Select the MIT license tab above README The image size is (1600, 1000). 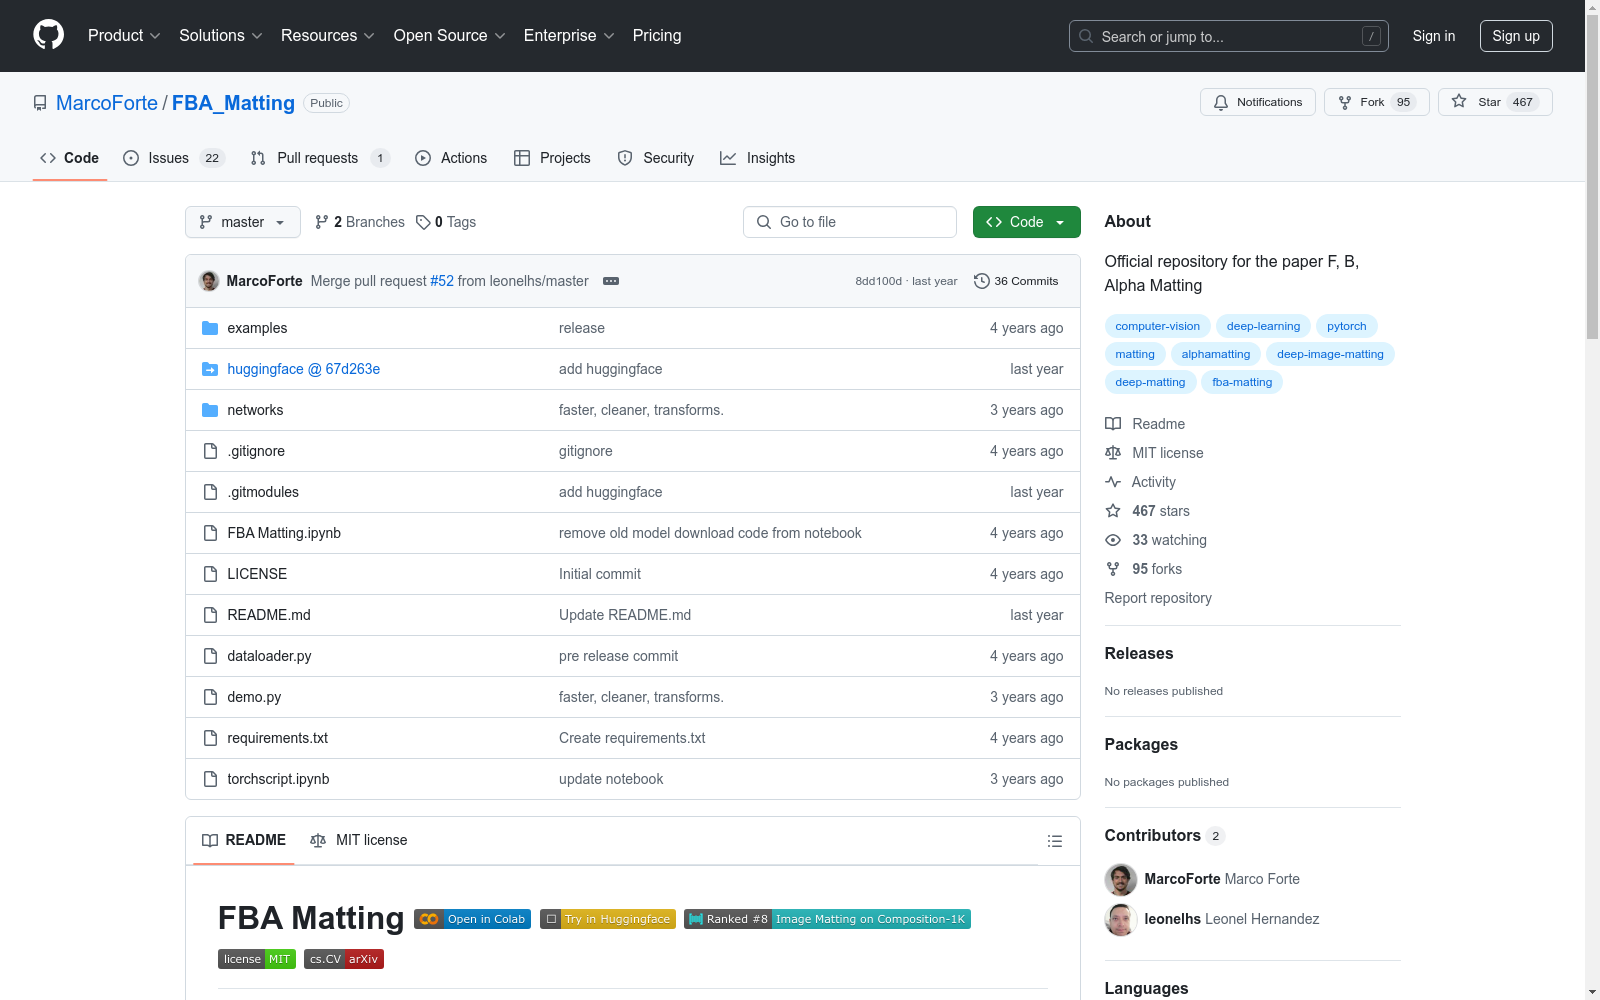click(x=359, y=840)
